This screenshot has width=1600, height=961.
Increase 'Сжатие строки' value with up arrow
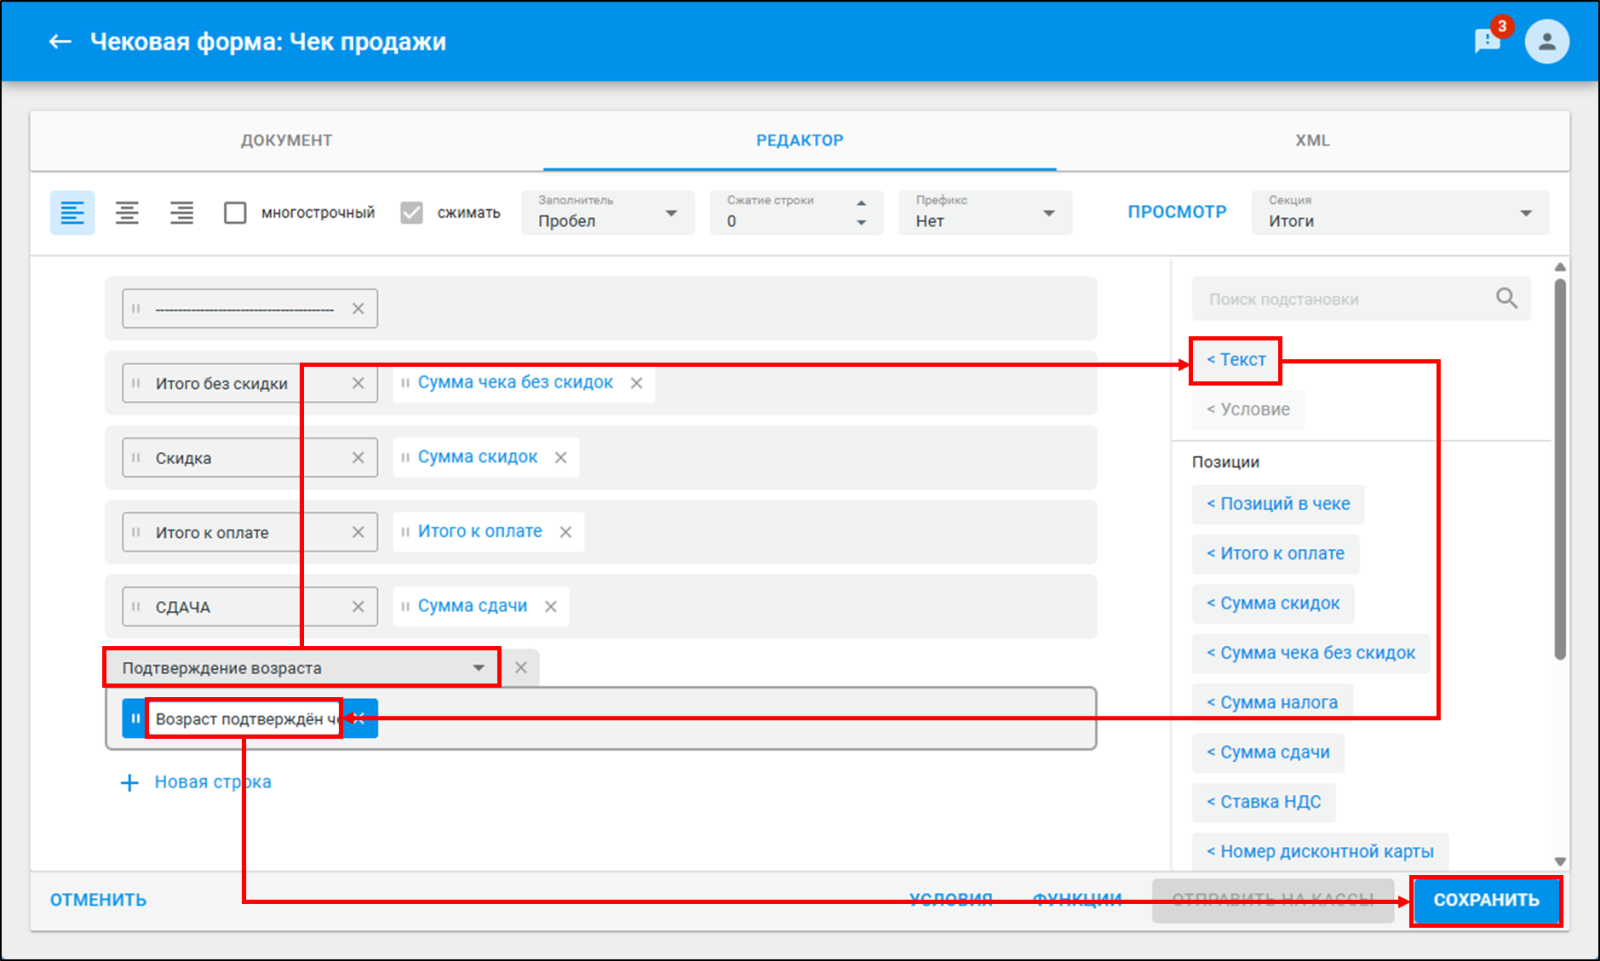click(861, 203)
